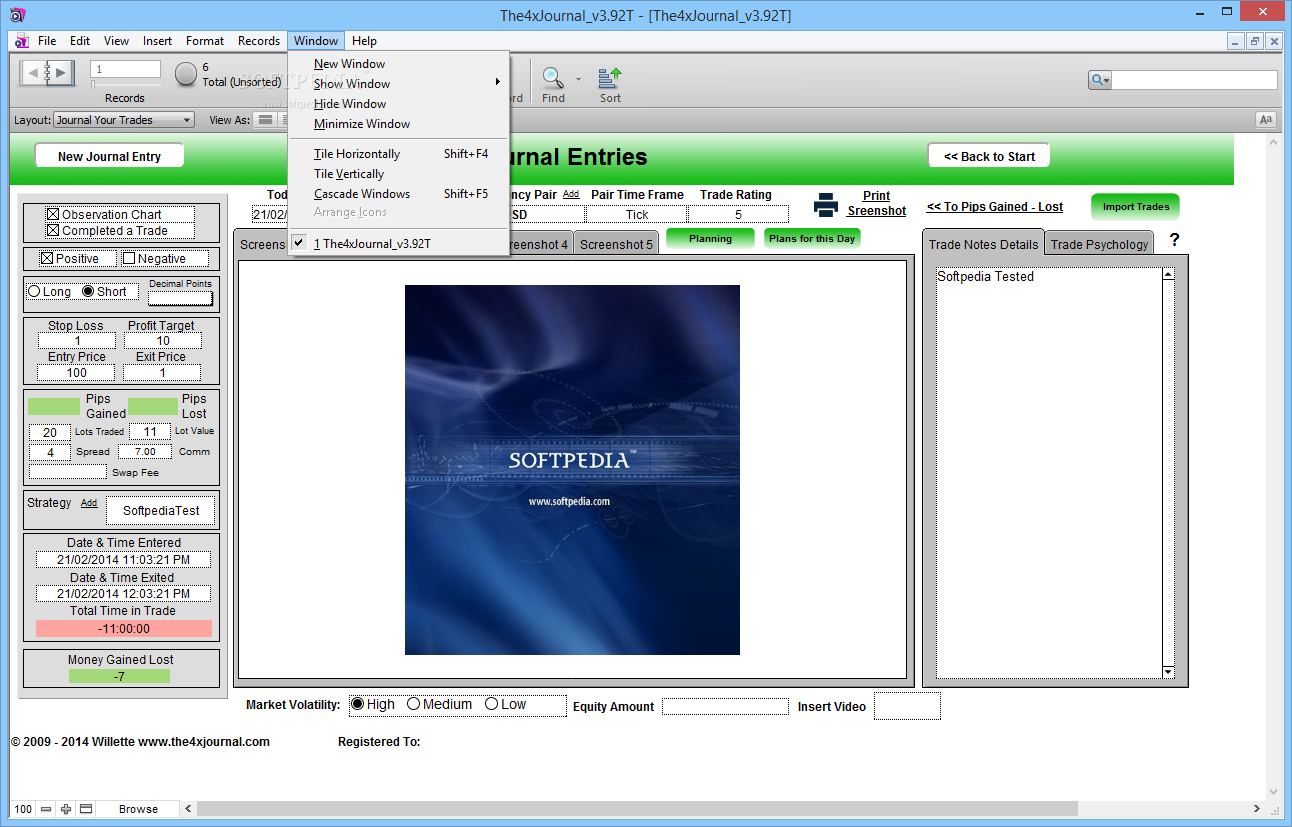The height and width of the screenshot is (827, 1292).
Task: Click the document icon beside File menu
Action: pos(21,41)
